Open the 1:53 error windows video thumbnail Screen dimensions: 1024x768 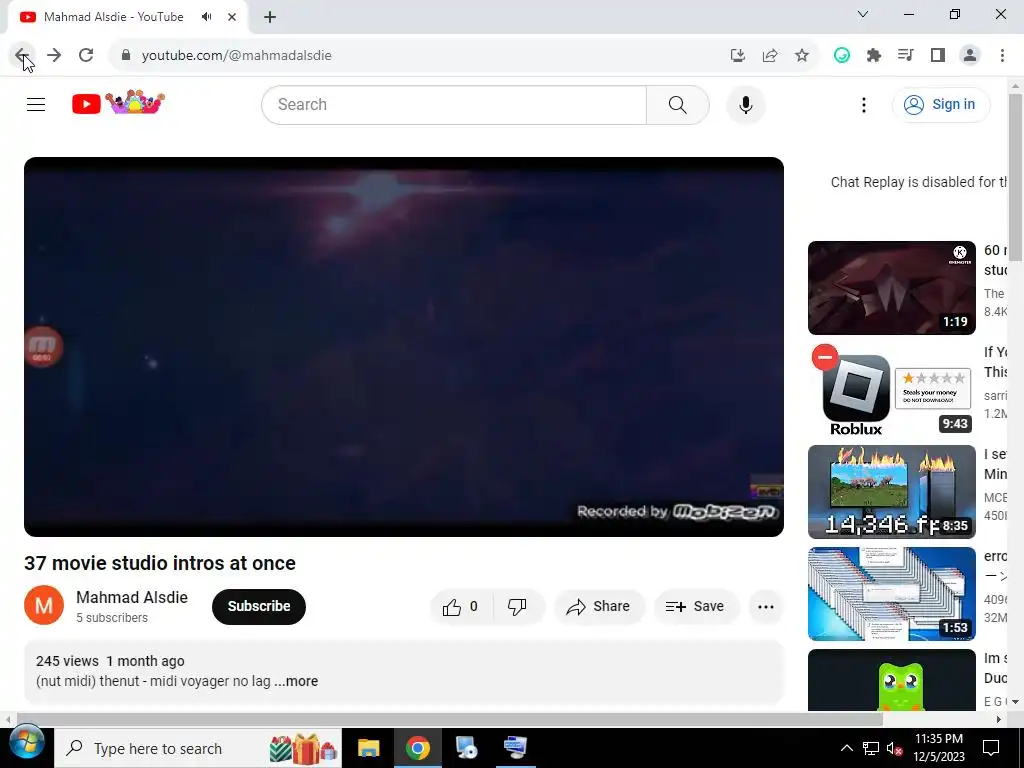click(891, 594)
